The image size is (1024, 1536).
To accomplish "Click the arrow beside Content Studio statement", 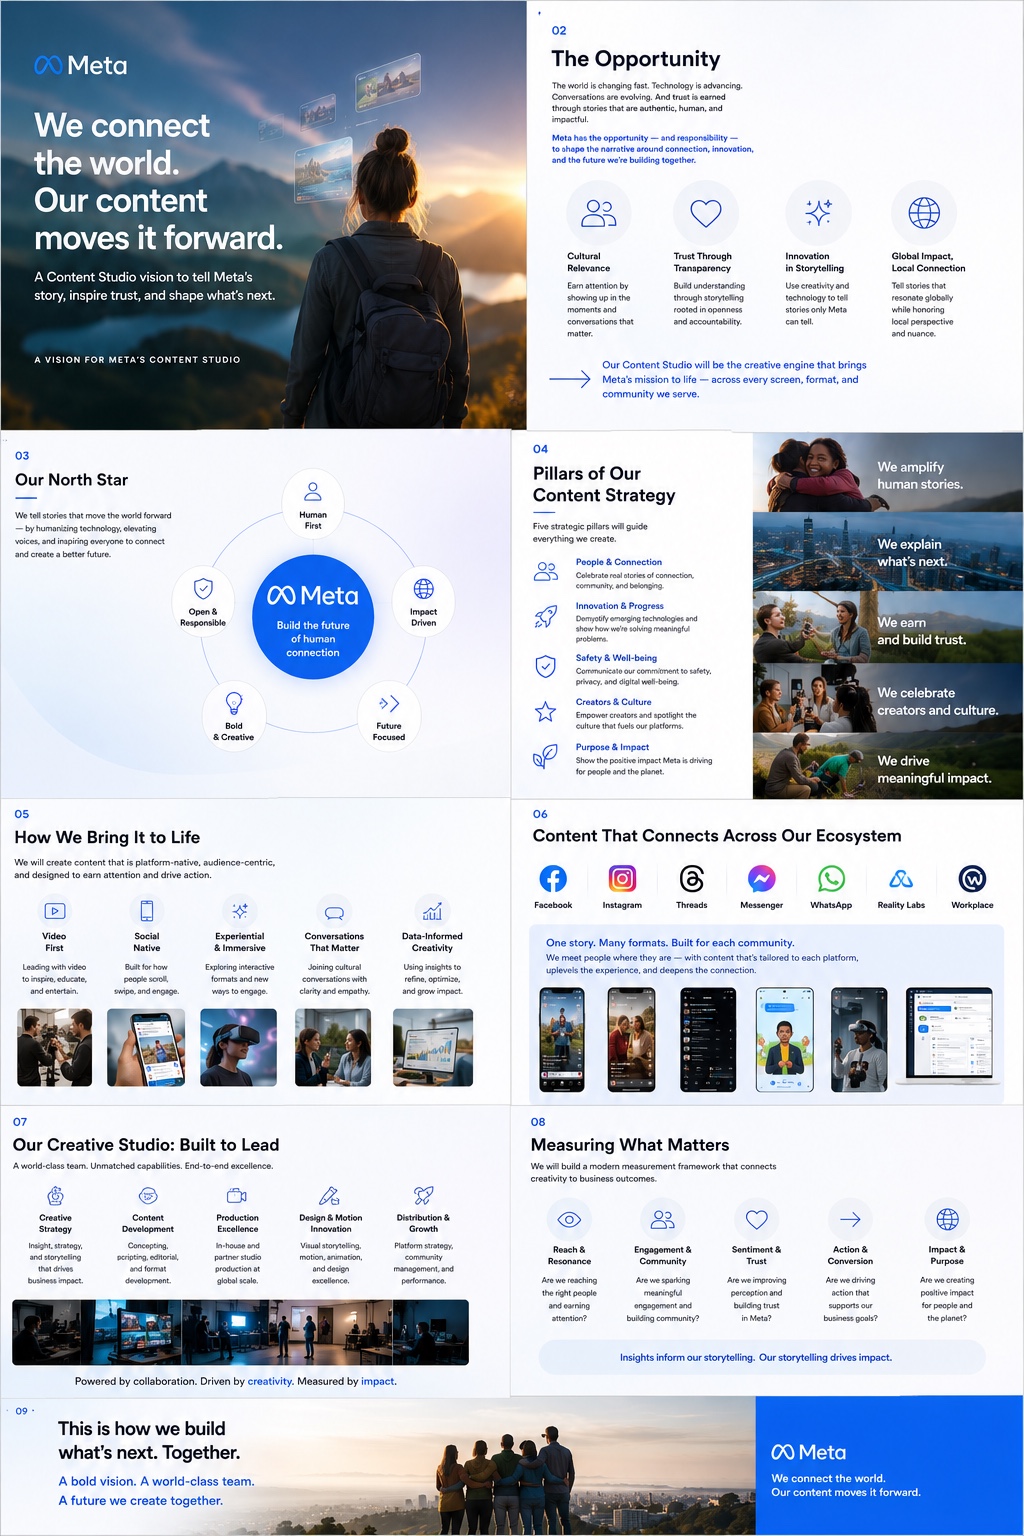I will [570, 380].
